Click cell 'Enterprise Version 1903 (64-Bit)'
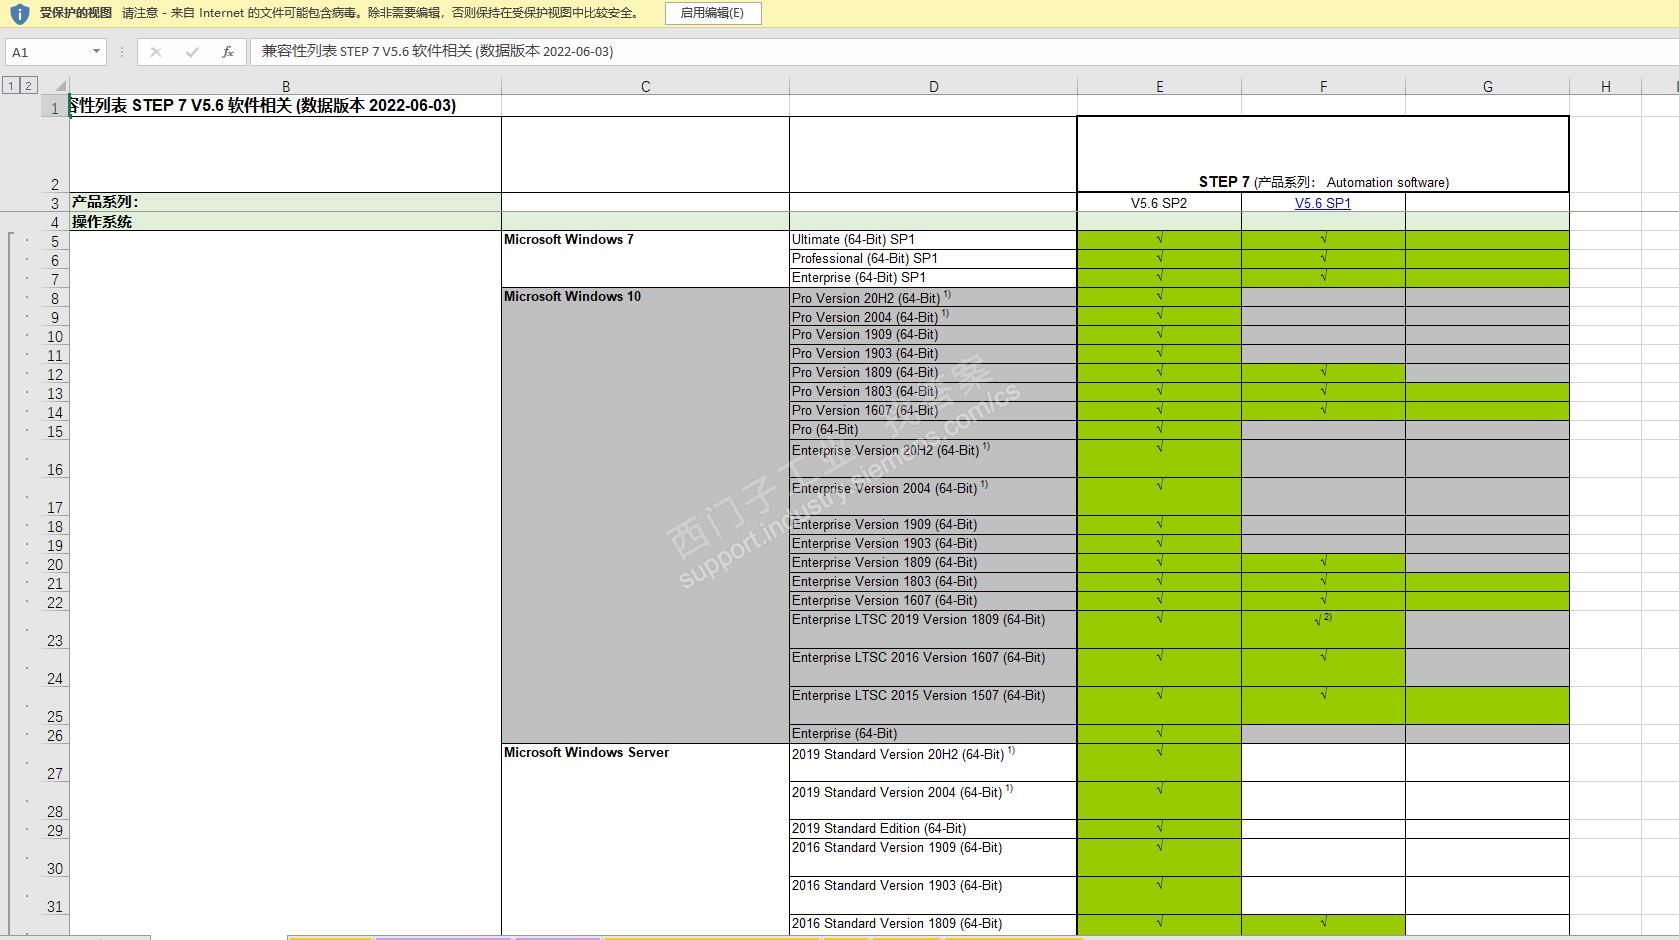Viewport: 1679px width, 940px height. (933, 544)
